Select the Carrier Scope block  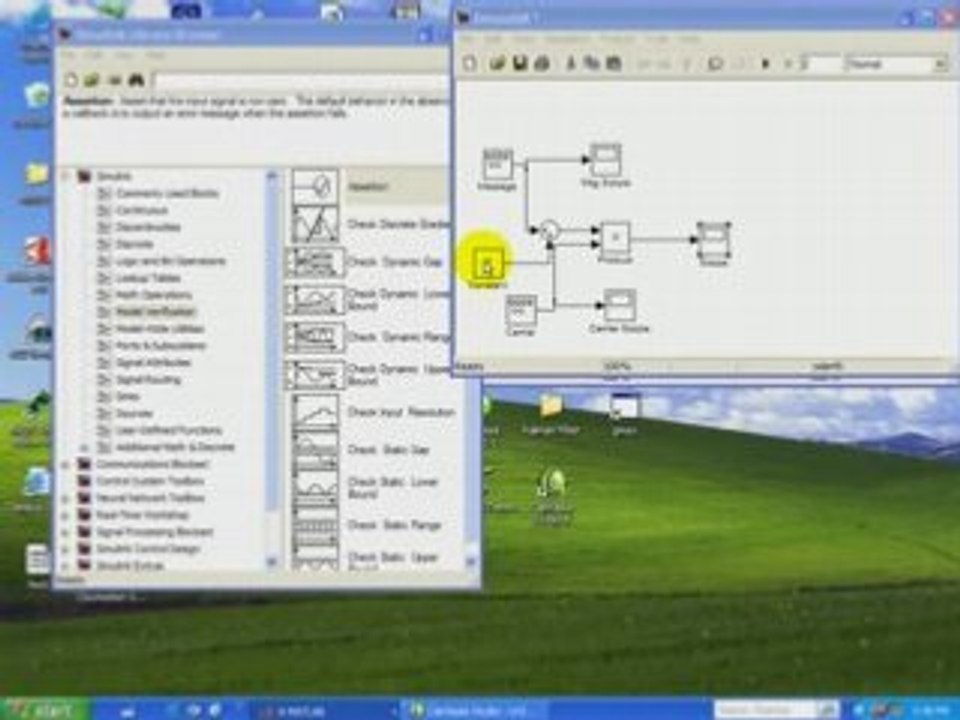pyautogui.click(x=620, y=306)
